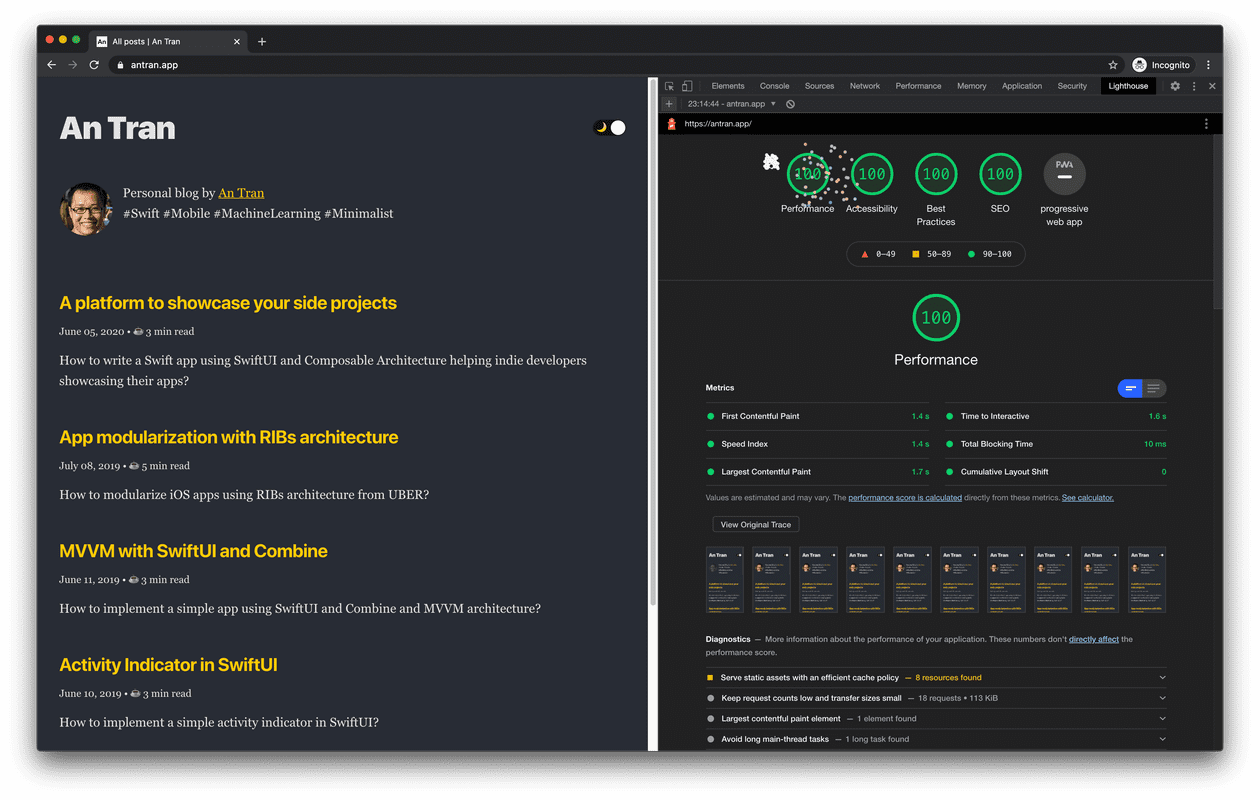Open the 23:14:44 report selector dropdown
Screen dimensions: 1260x800
pyautogui.click(x=740, y=103)
